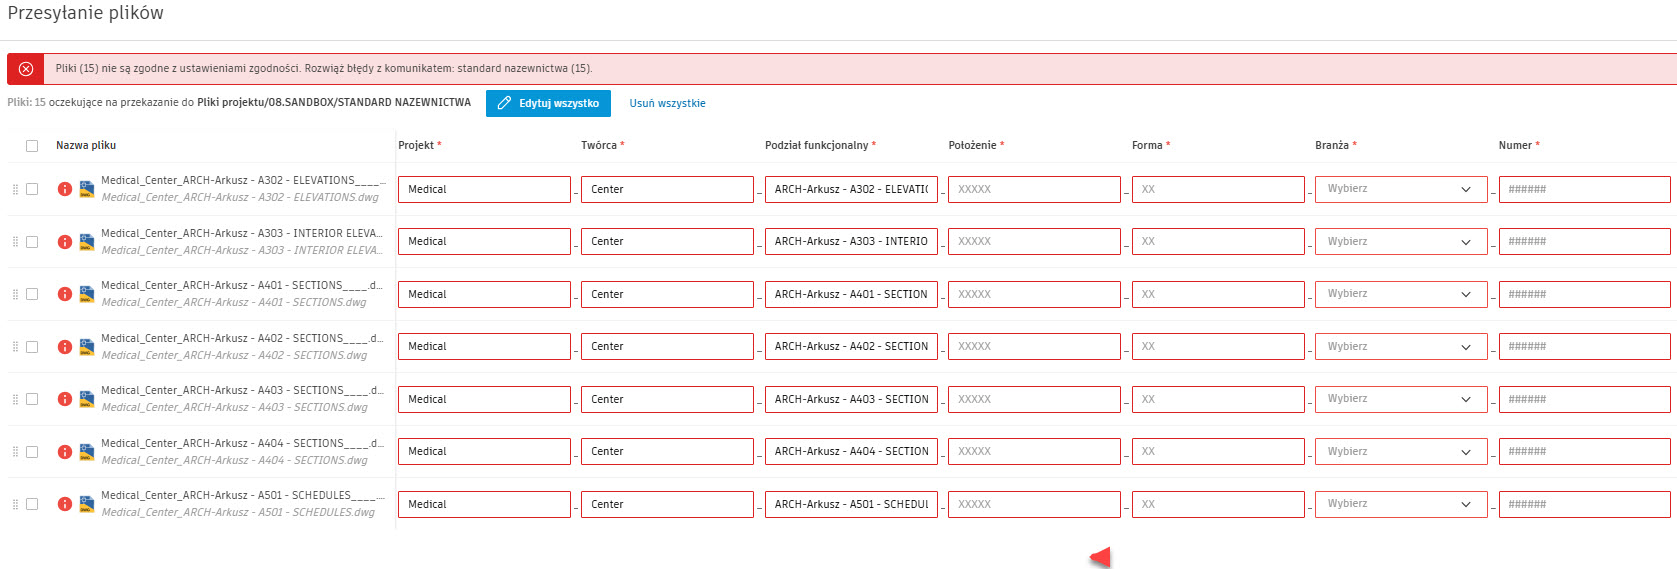Click the Podział funkcjonalny column header

819,146
